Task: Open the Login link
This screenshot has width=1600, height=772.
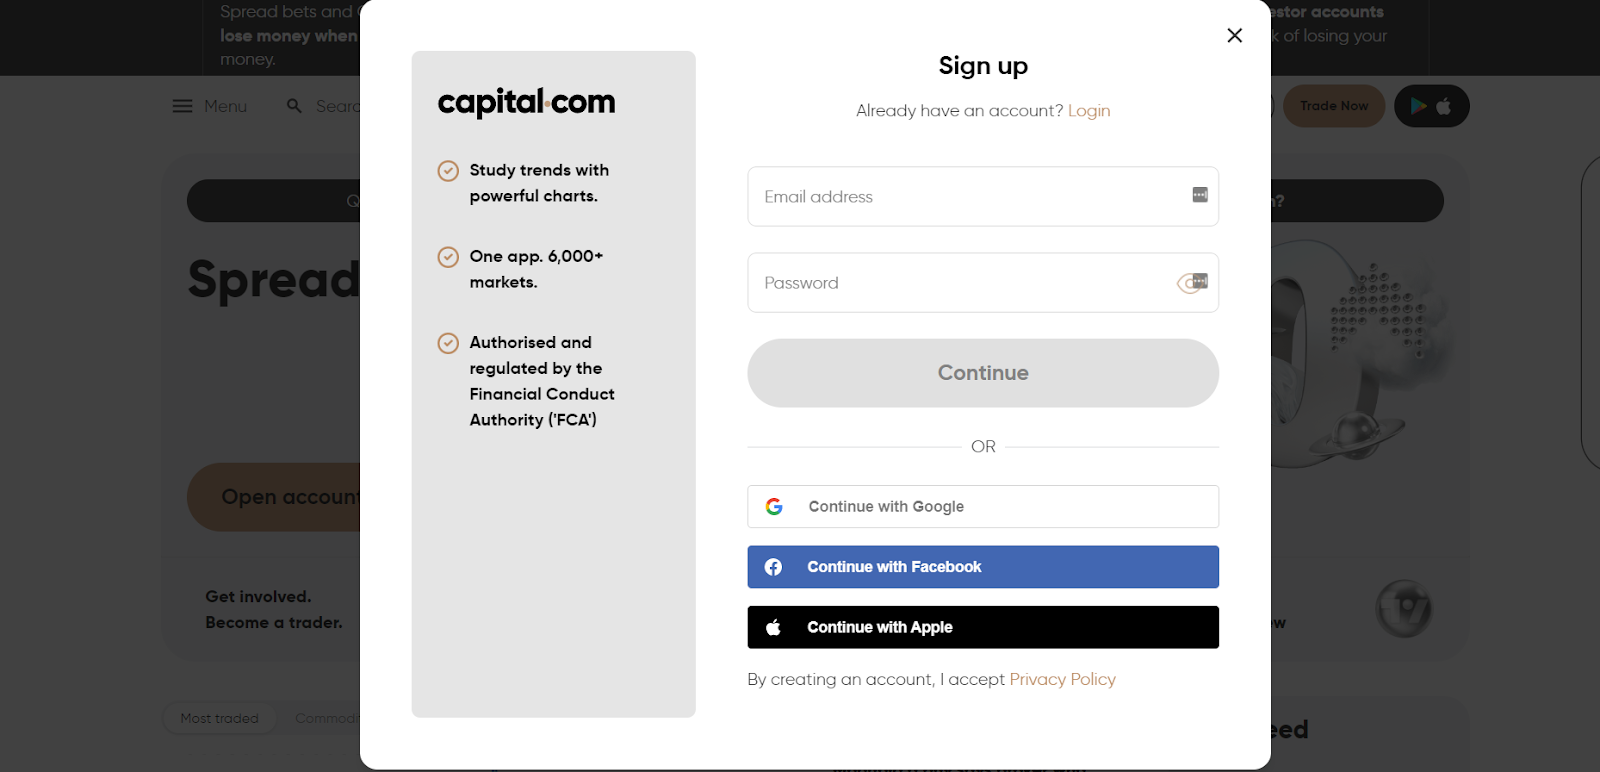Action: point(1089,111)
